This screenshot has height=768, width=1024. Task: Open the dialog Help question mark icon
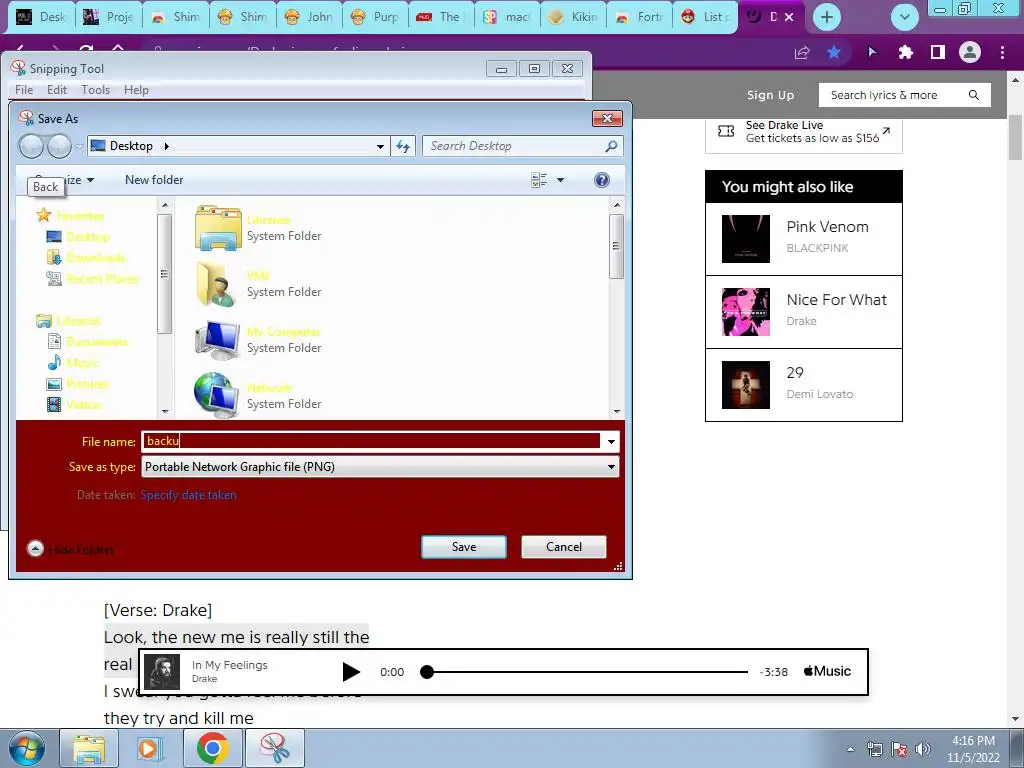pyautogui.click(x=601, y=180)
